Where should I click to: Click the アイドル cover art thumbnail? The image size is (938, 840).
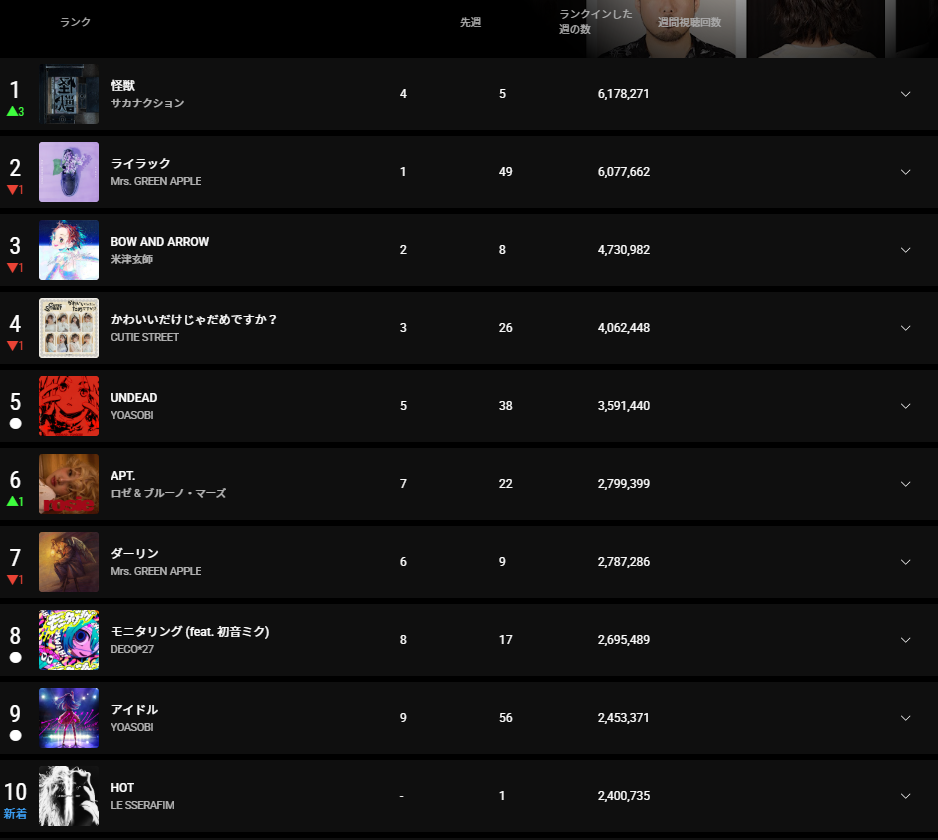point(69,718)
